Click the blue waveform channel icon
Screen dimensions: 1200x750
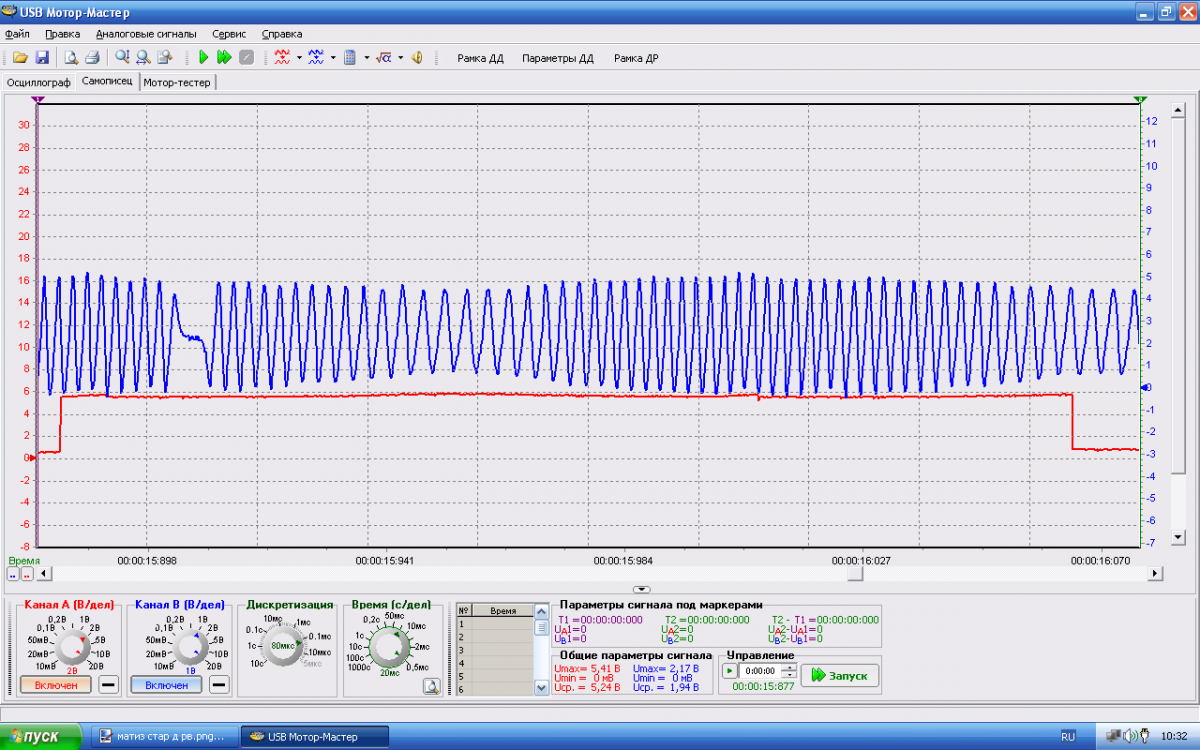[x=317, y=58]
